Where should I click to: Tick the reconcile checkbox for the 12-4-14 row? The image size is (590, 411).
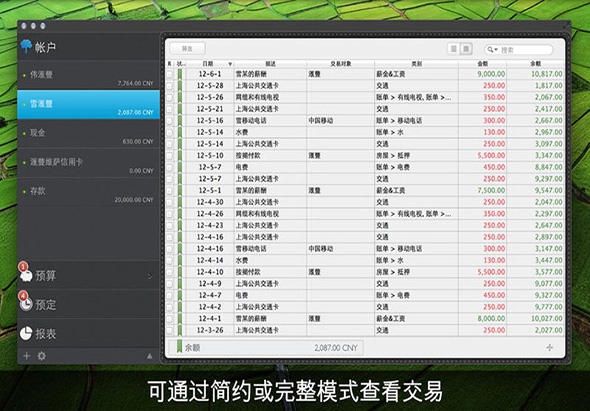(170, 260)
